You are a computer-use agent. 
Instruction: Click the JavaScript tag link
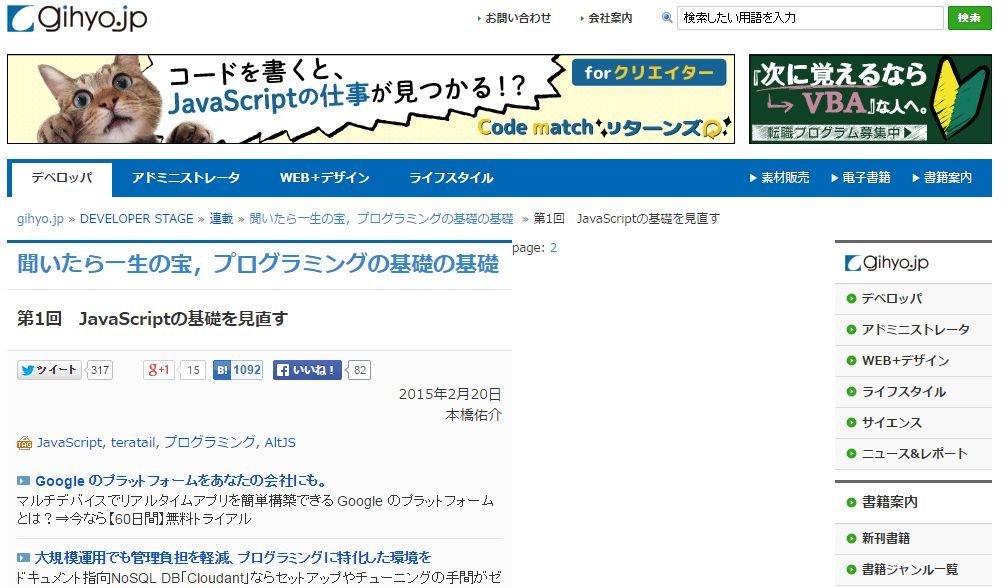click(x=69, y=442)
